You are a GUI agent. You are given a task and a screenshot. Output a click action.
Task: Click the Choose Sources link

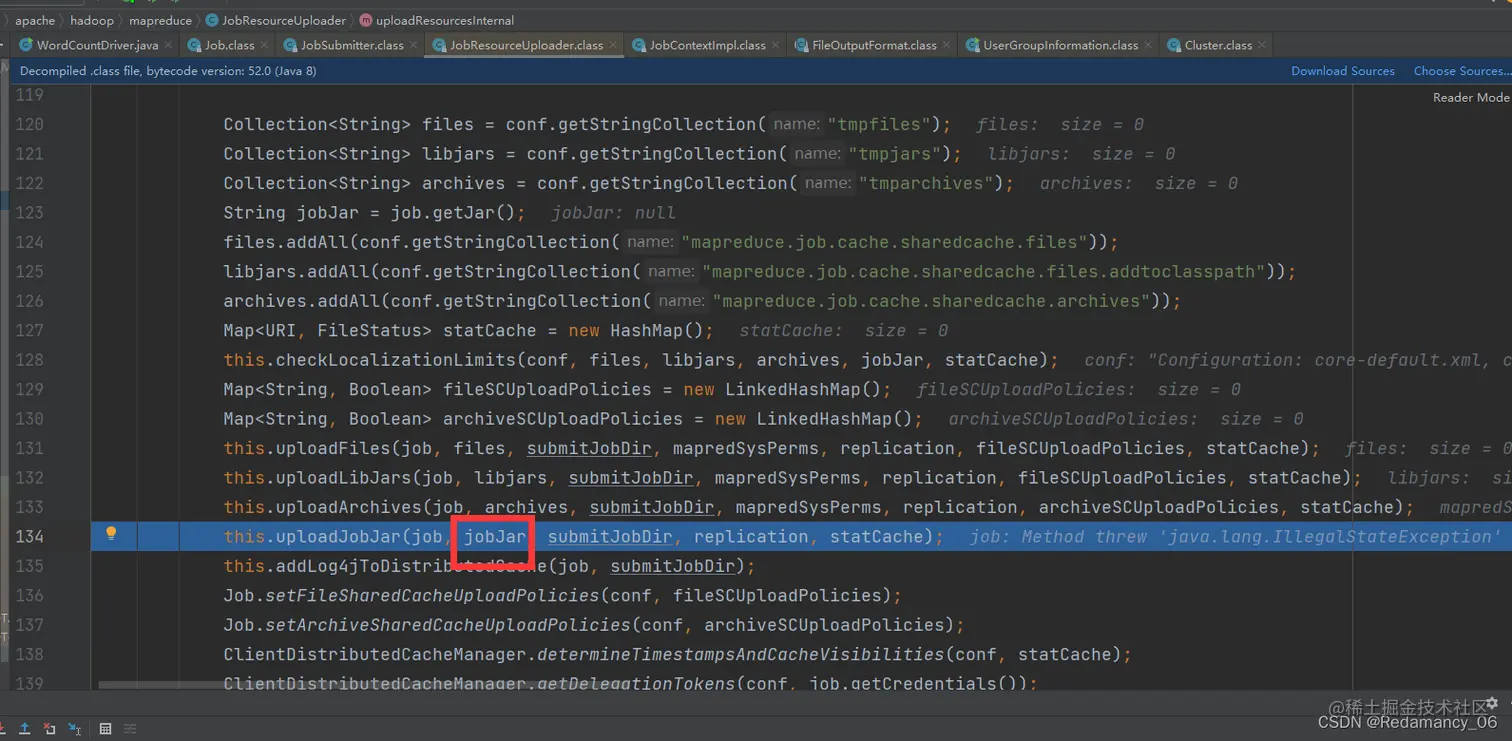pyautogui.click(x=1461, y=71)
